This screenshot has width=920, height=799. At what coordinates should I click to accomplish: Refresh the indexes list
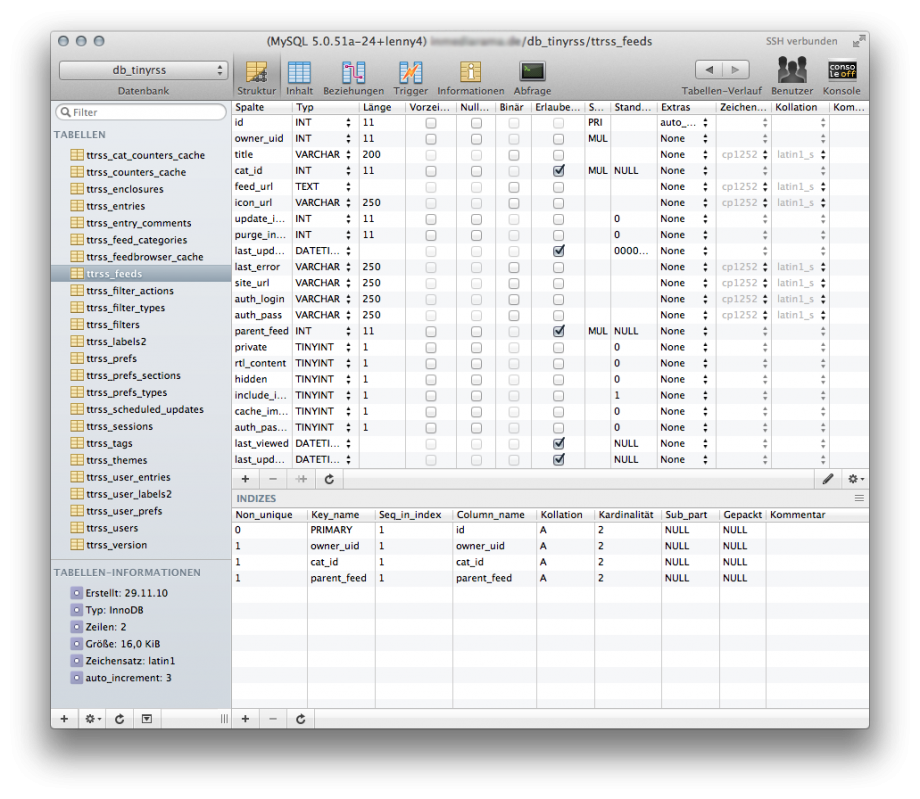300,719
